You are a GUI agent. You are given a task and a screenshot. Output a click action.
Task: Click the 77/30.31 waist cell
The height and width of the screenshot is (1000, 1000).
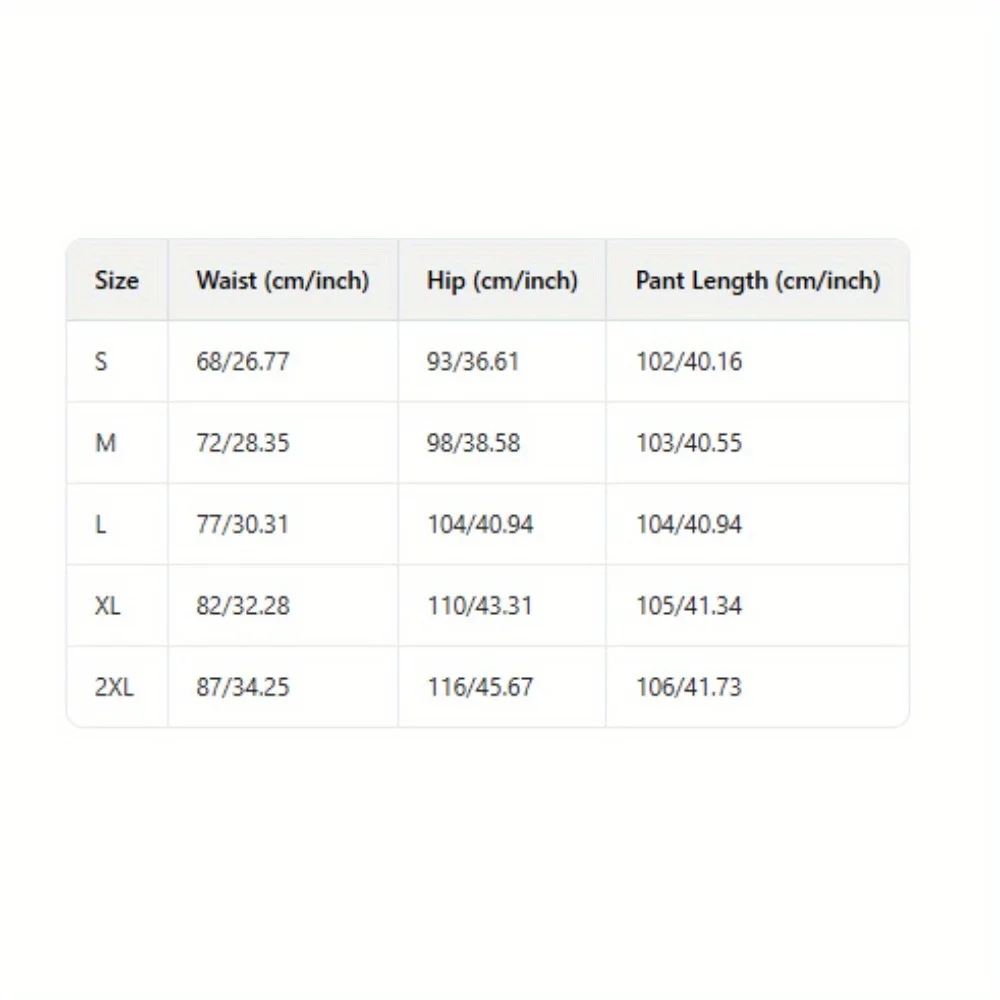point(243,525)
